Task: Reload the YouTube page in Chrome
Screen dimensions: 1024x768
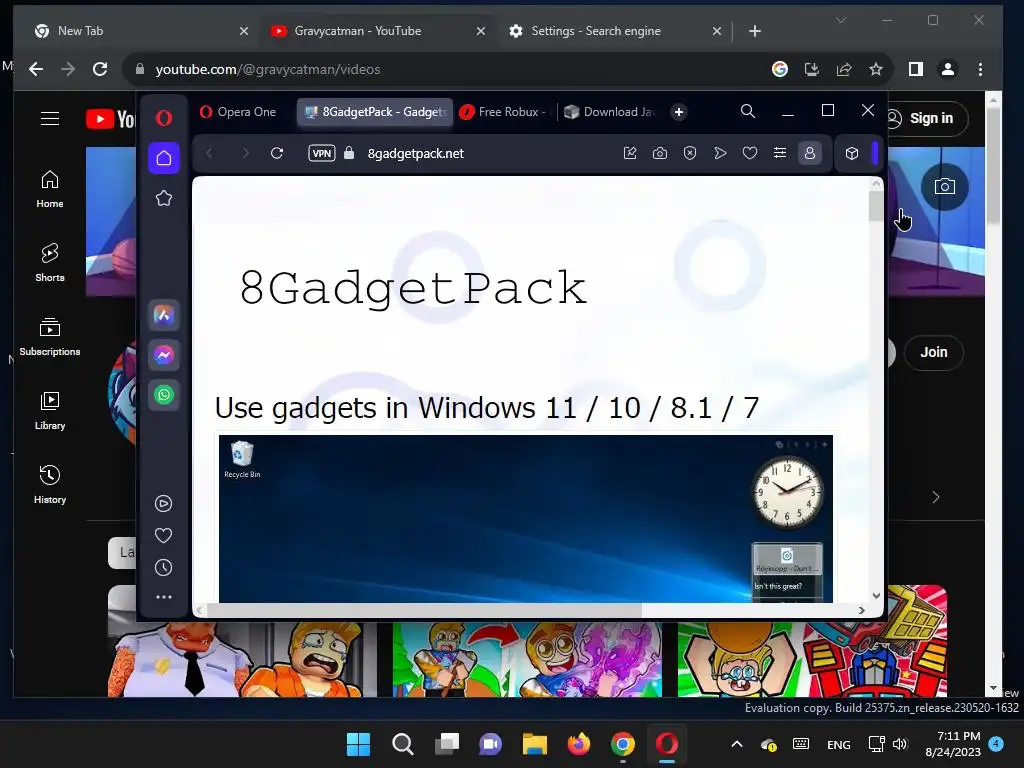Action: pos(100,69)
